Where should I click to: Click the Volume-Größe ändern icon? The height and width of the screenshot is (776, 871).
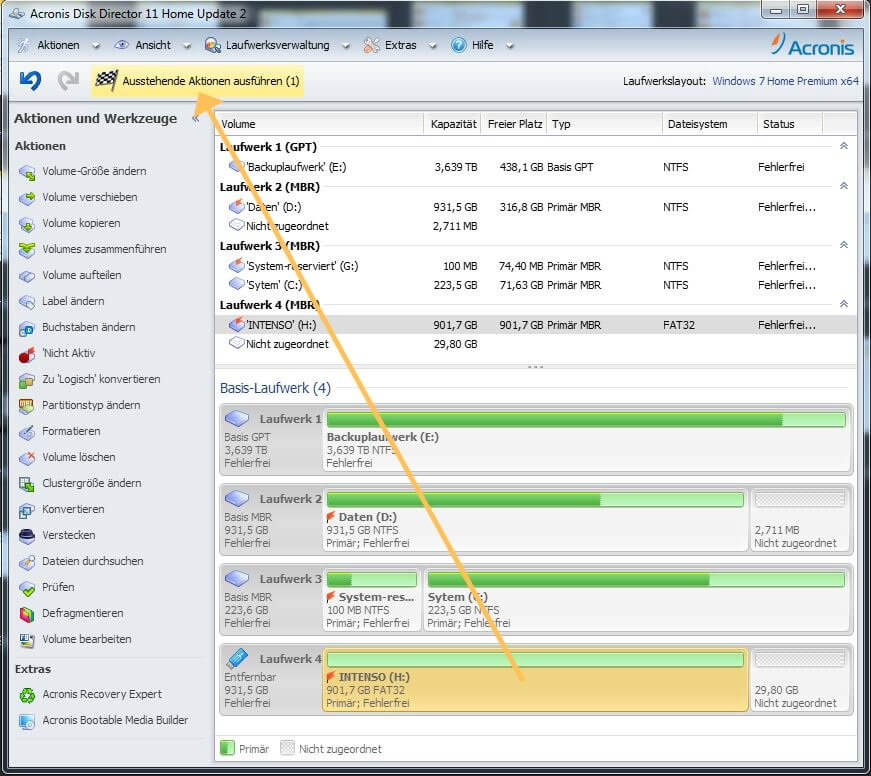pos(27,172)
